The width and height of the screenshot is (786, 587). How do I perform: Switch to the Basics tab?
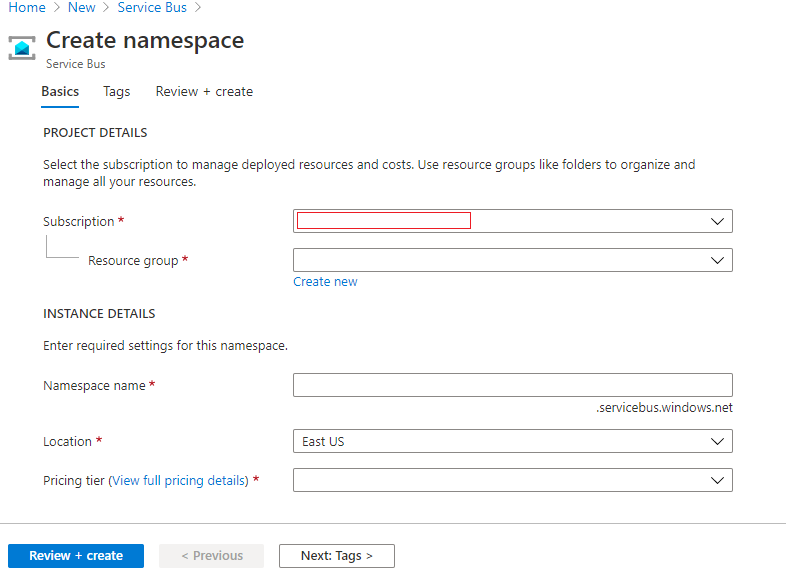pyautogui.click(x=60, y=91)
